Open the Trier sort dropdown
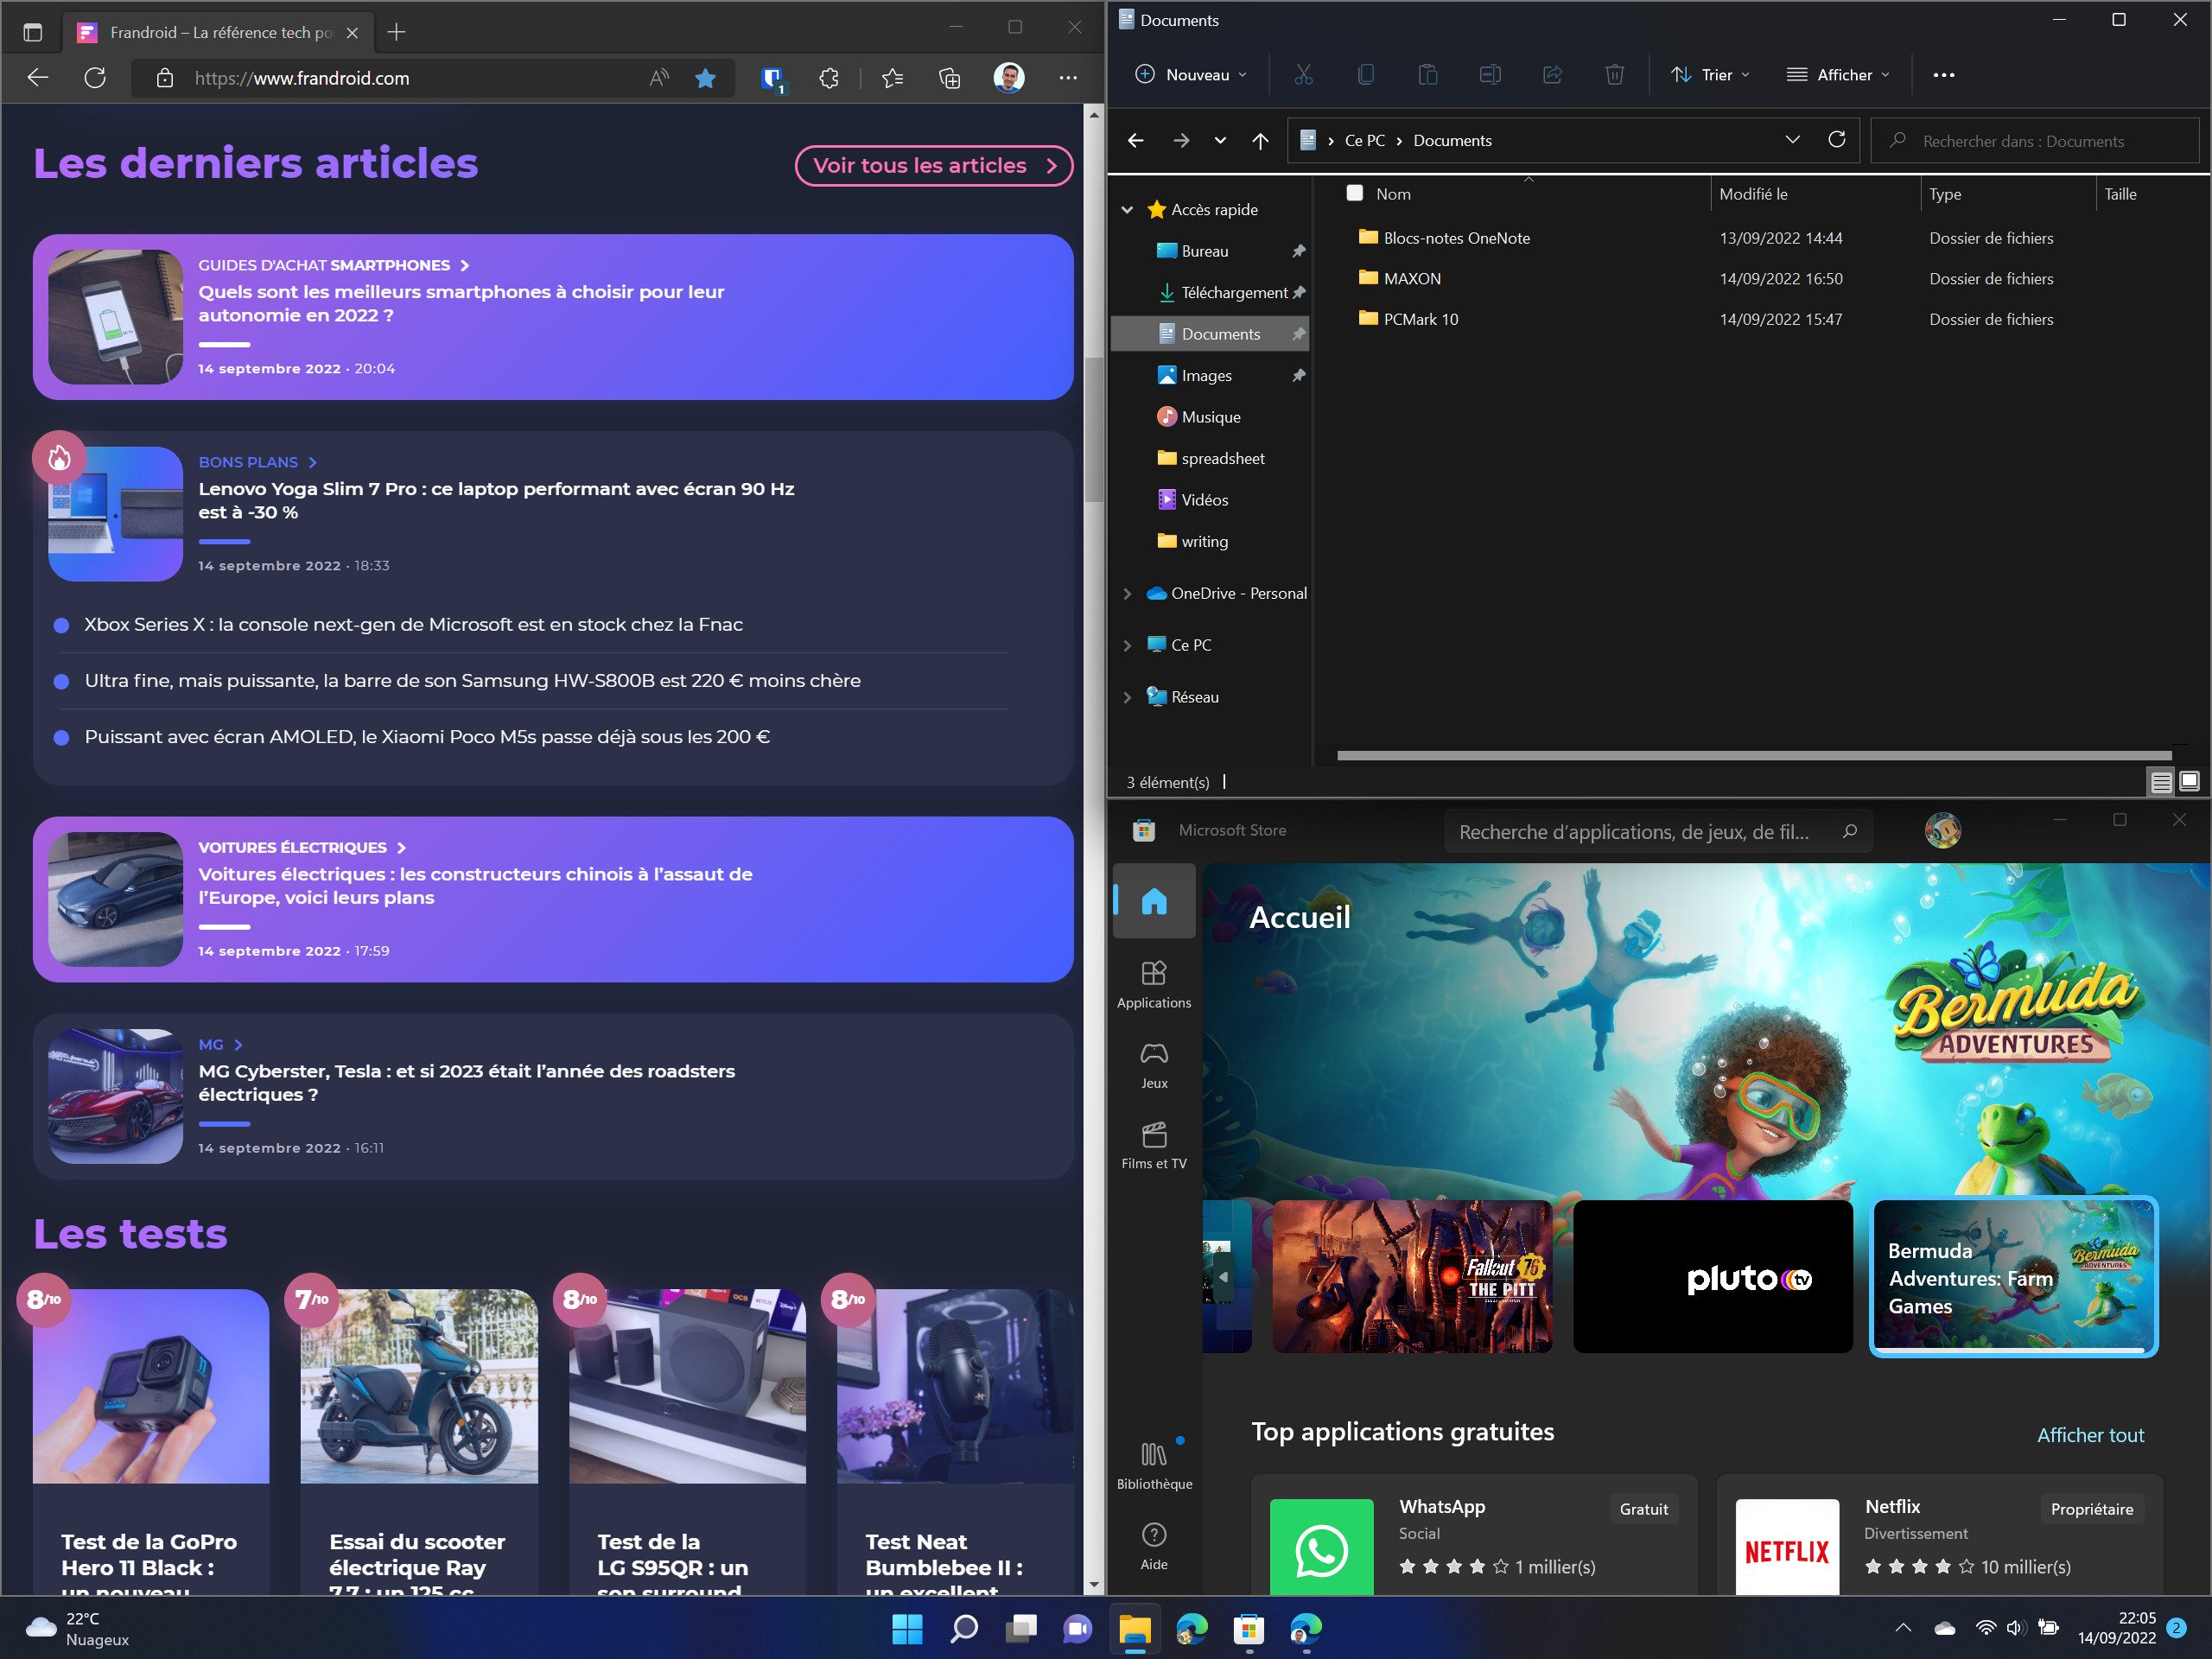Viewport: 2212px width, 1659px height. tap(1710, 75)
